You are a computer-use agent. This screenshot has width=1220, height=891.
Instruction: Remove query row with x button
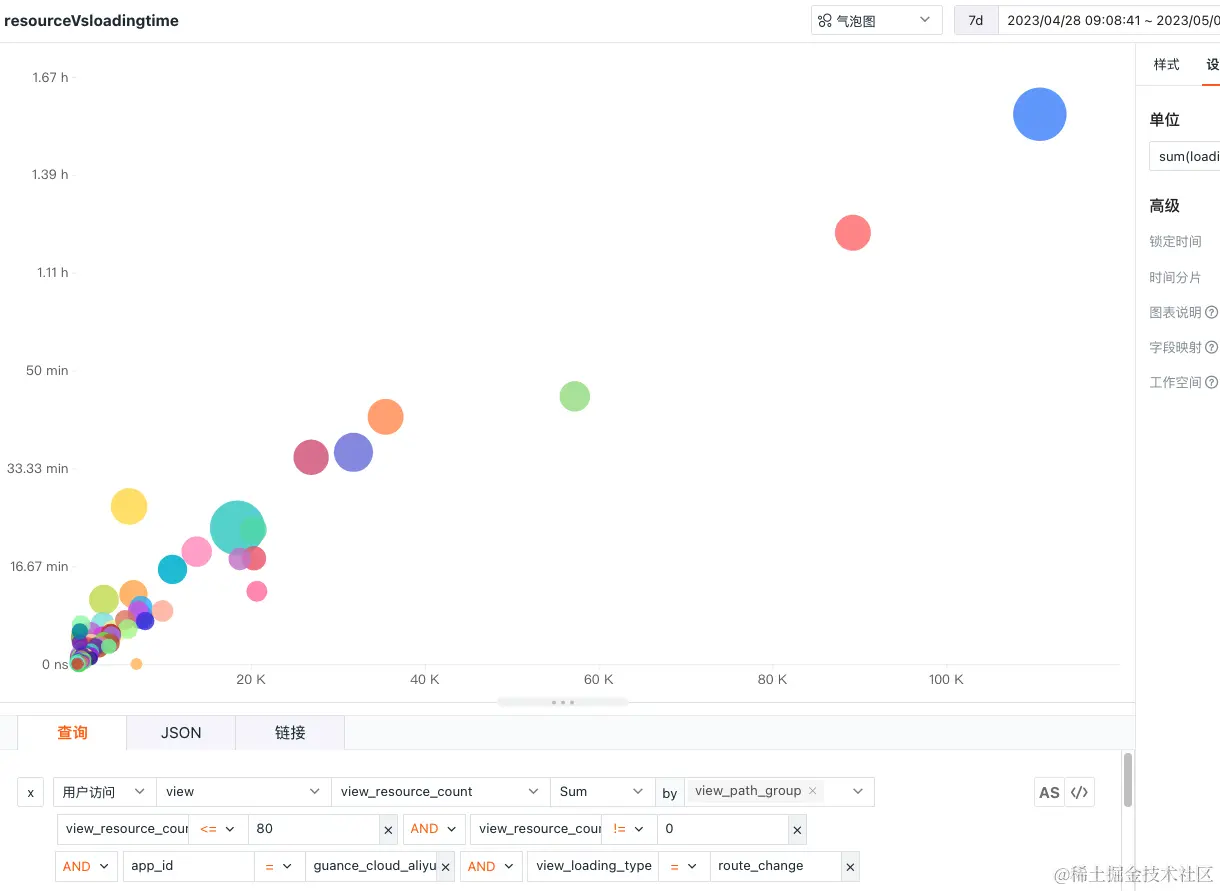30,792
